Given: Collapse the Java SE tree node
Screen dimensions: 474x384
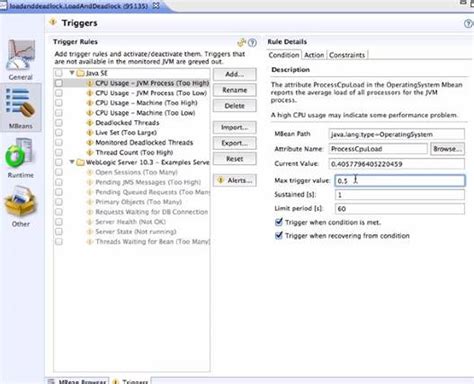Looking at the screenshot, I should coord(72,73).
